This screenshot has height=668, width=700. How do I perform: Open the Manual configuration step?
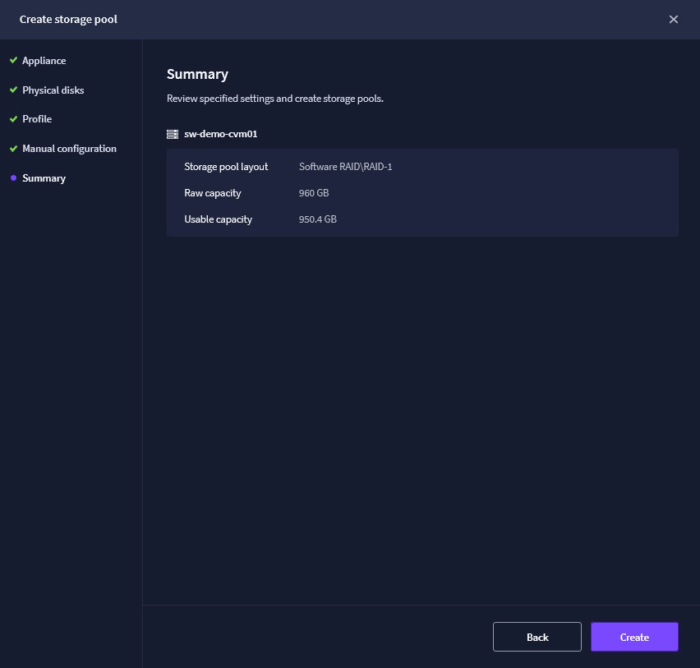pos(69,149)
